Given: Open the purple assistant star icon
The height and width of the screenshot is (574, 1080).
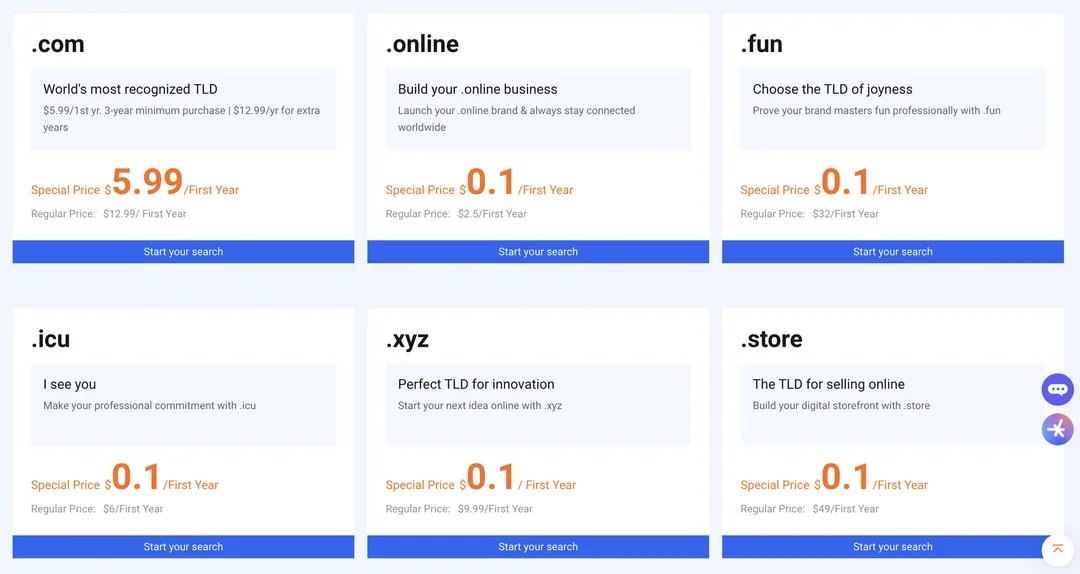Looking at the screenshot, I should pos(1057,430).
